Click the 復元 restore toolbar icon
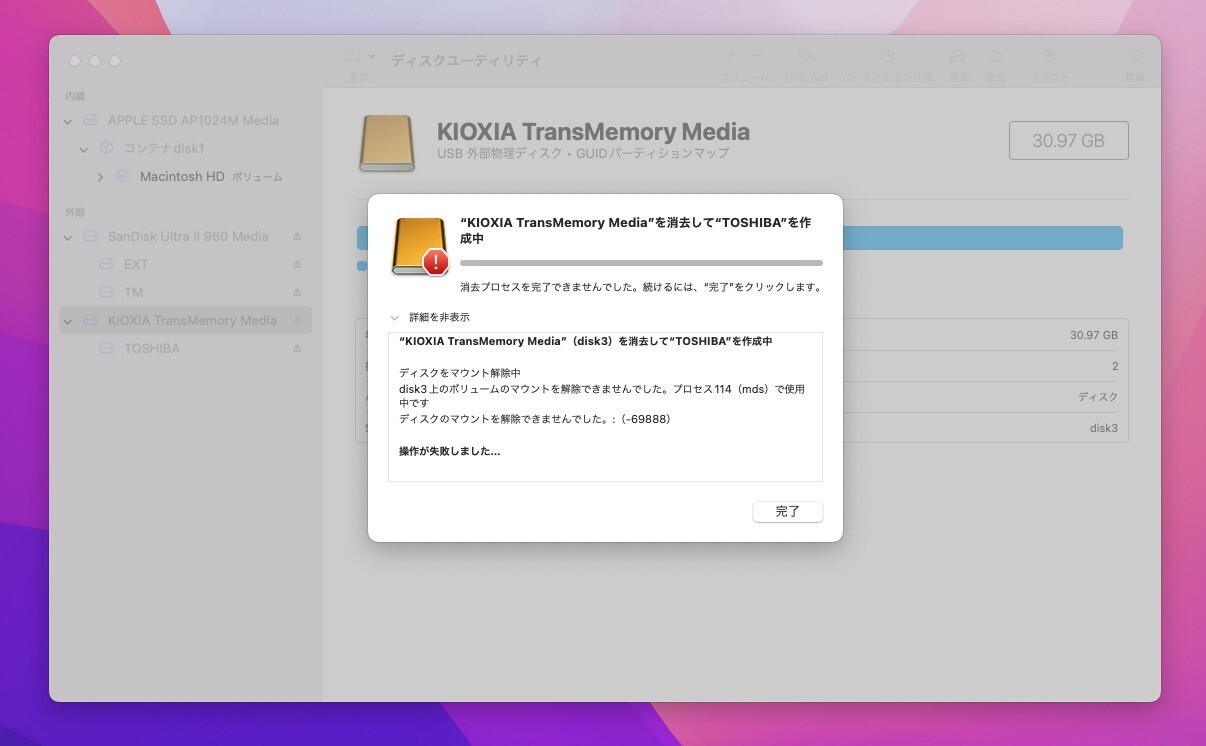The height and width of the screenshot is (746, 1206). (x=996, y=56)
